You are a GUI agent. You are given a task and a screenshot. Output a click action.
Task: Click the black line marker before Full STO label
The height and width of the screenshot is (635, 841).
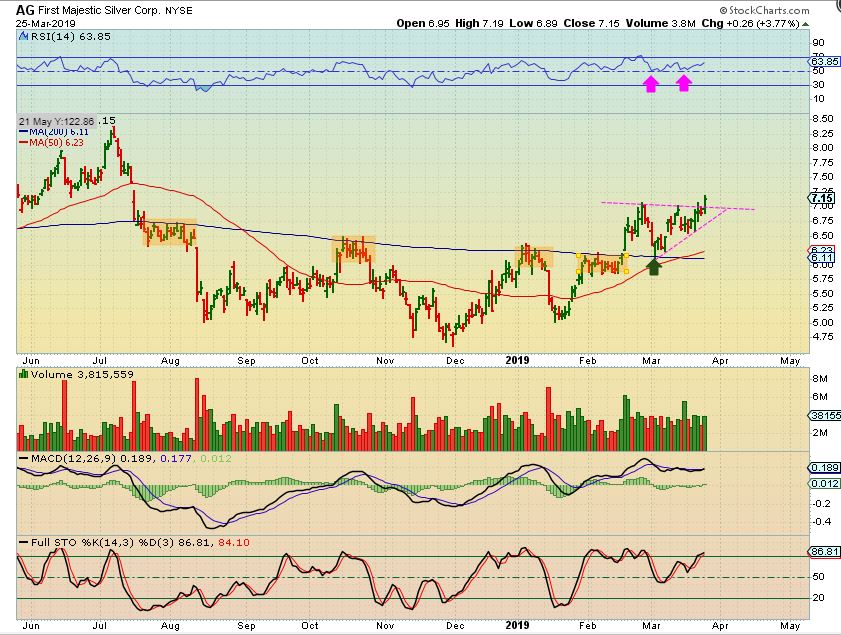pyautogui.click(x=24, y=542)
